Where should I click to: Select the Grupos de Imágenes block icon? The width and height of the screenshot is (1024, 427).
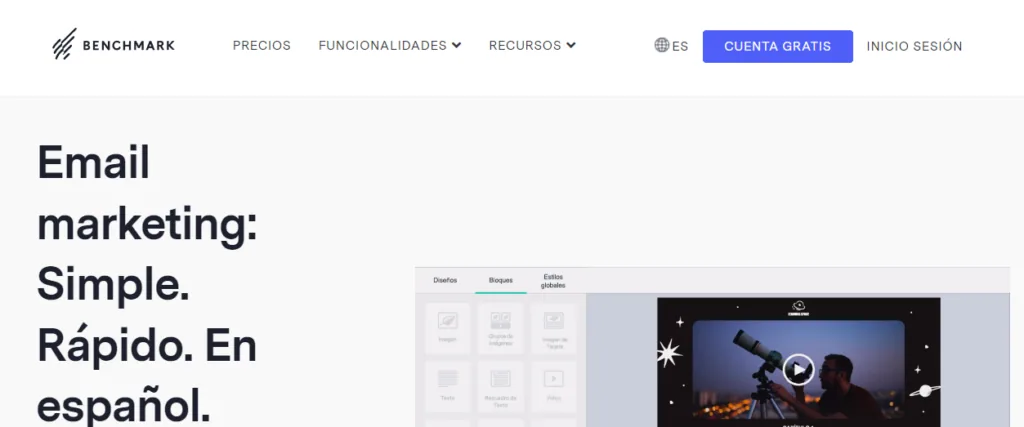click(500, 321)
